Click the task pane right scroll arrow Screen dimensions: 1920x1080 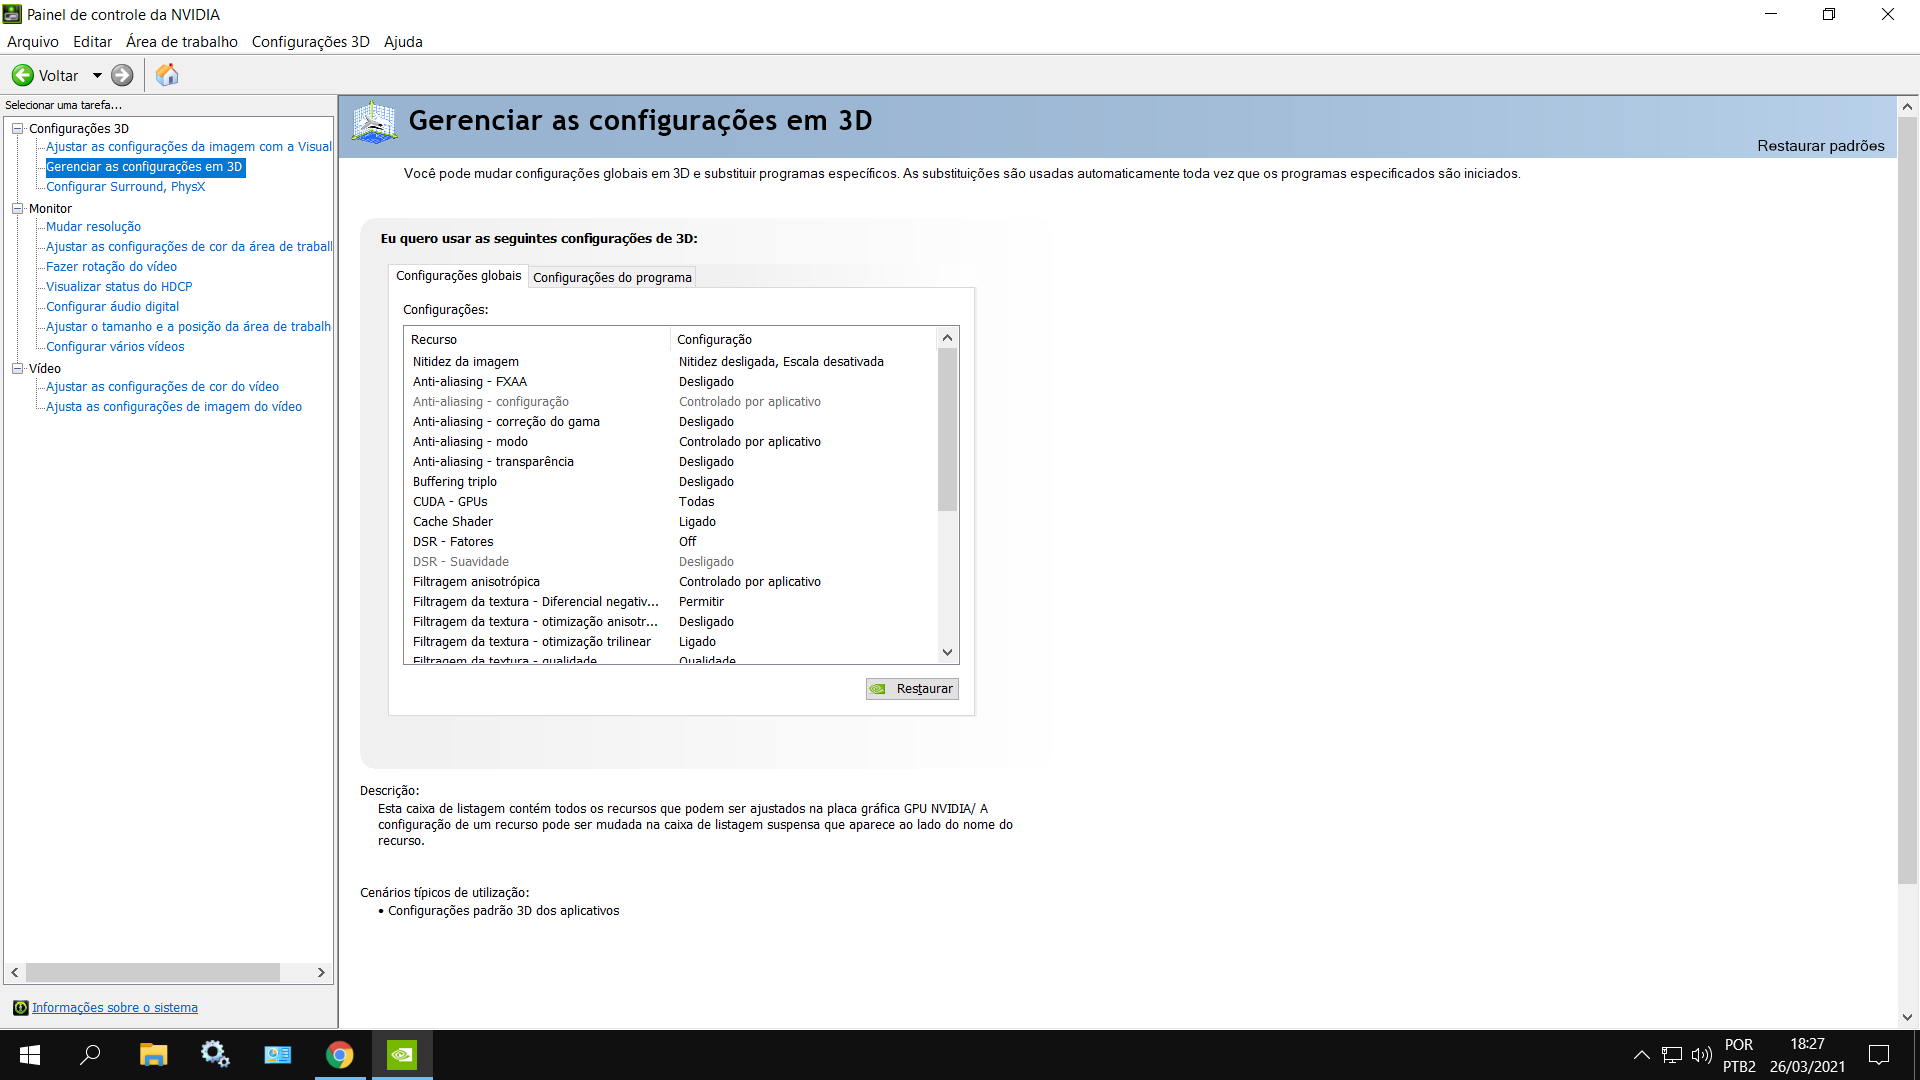pyautogui.click(x=321, y=973)
